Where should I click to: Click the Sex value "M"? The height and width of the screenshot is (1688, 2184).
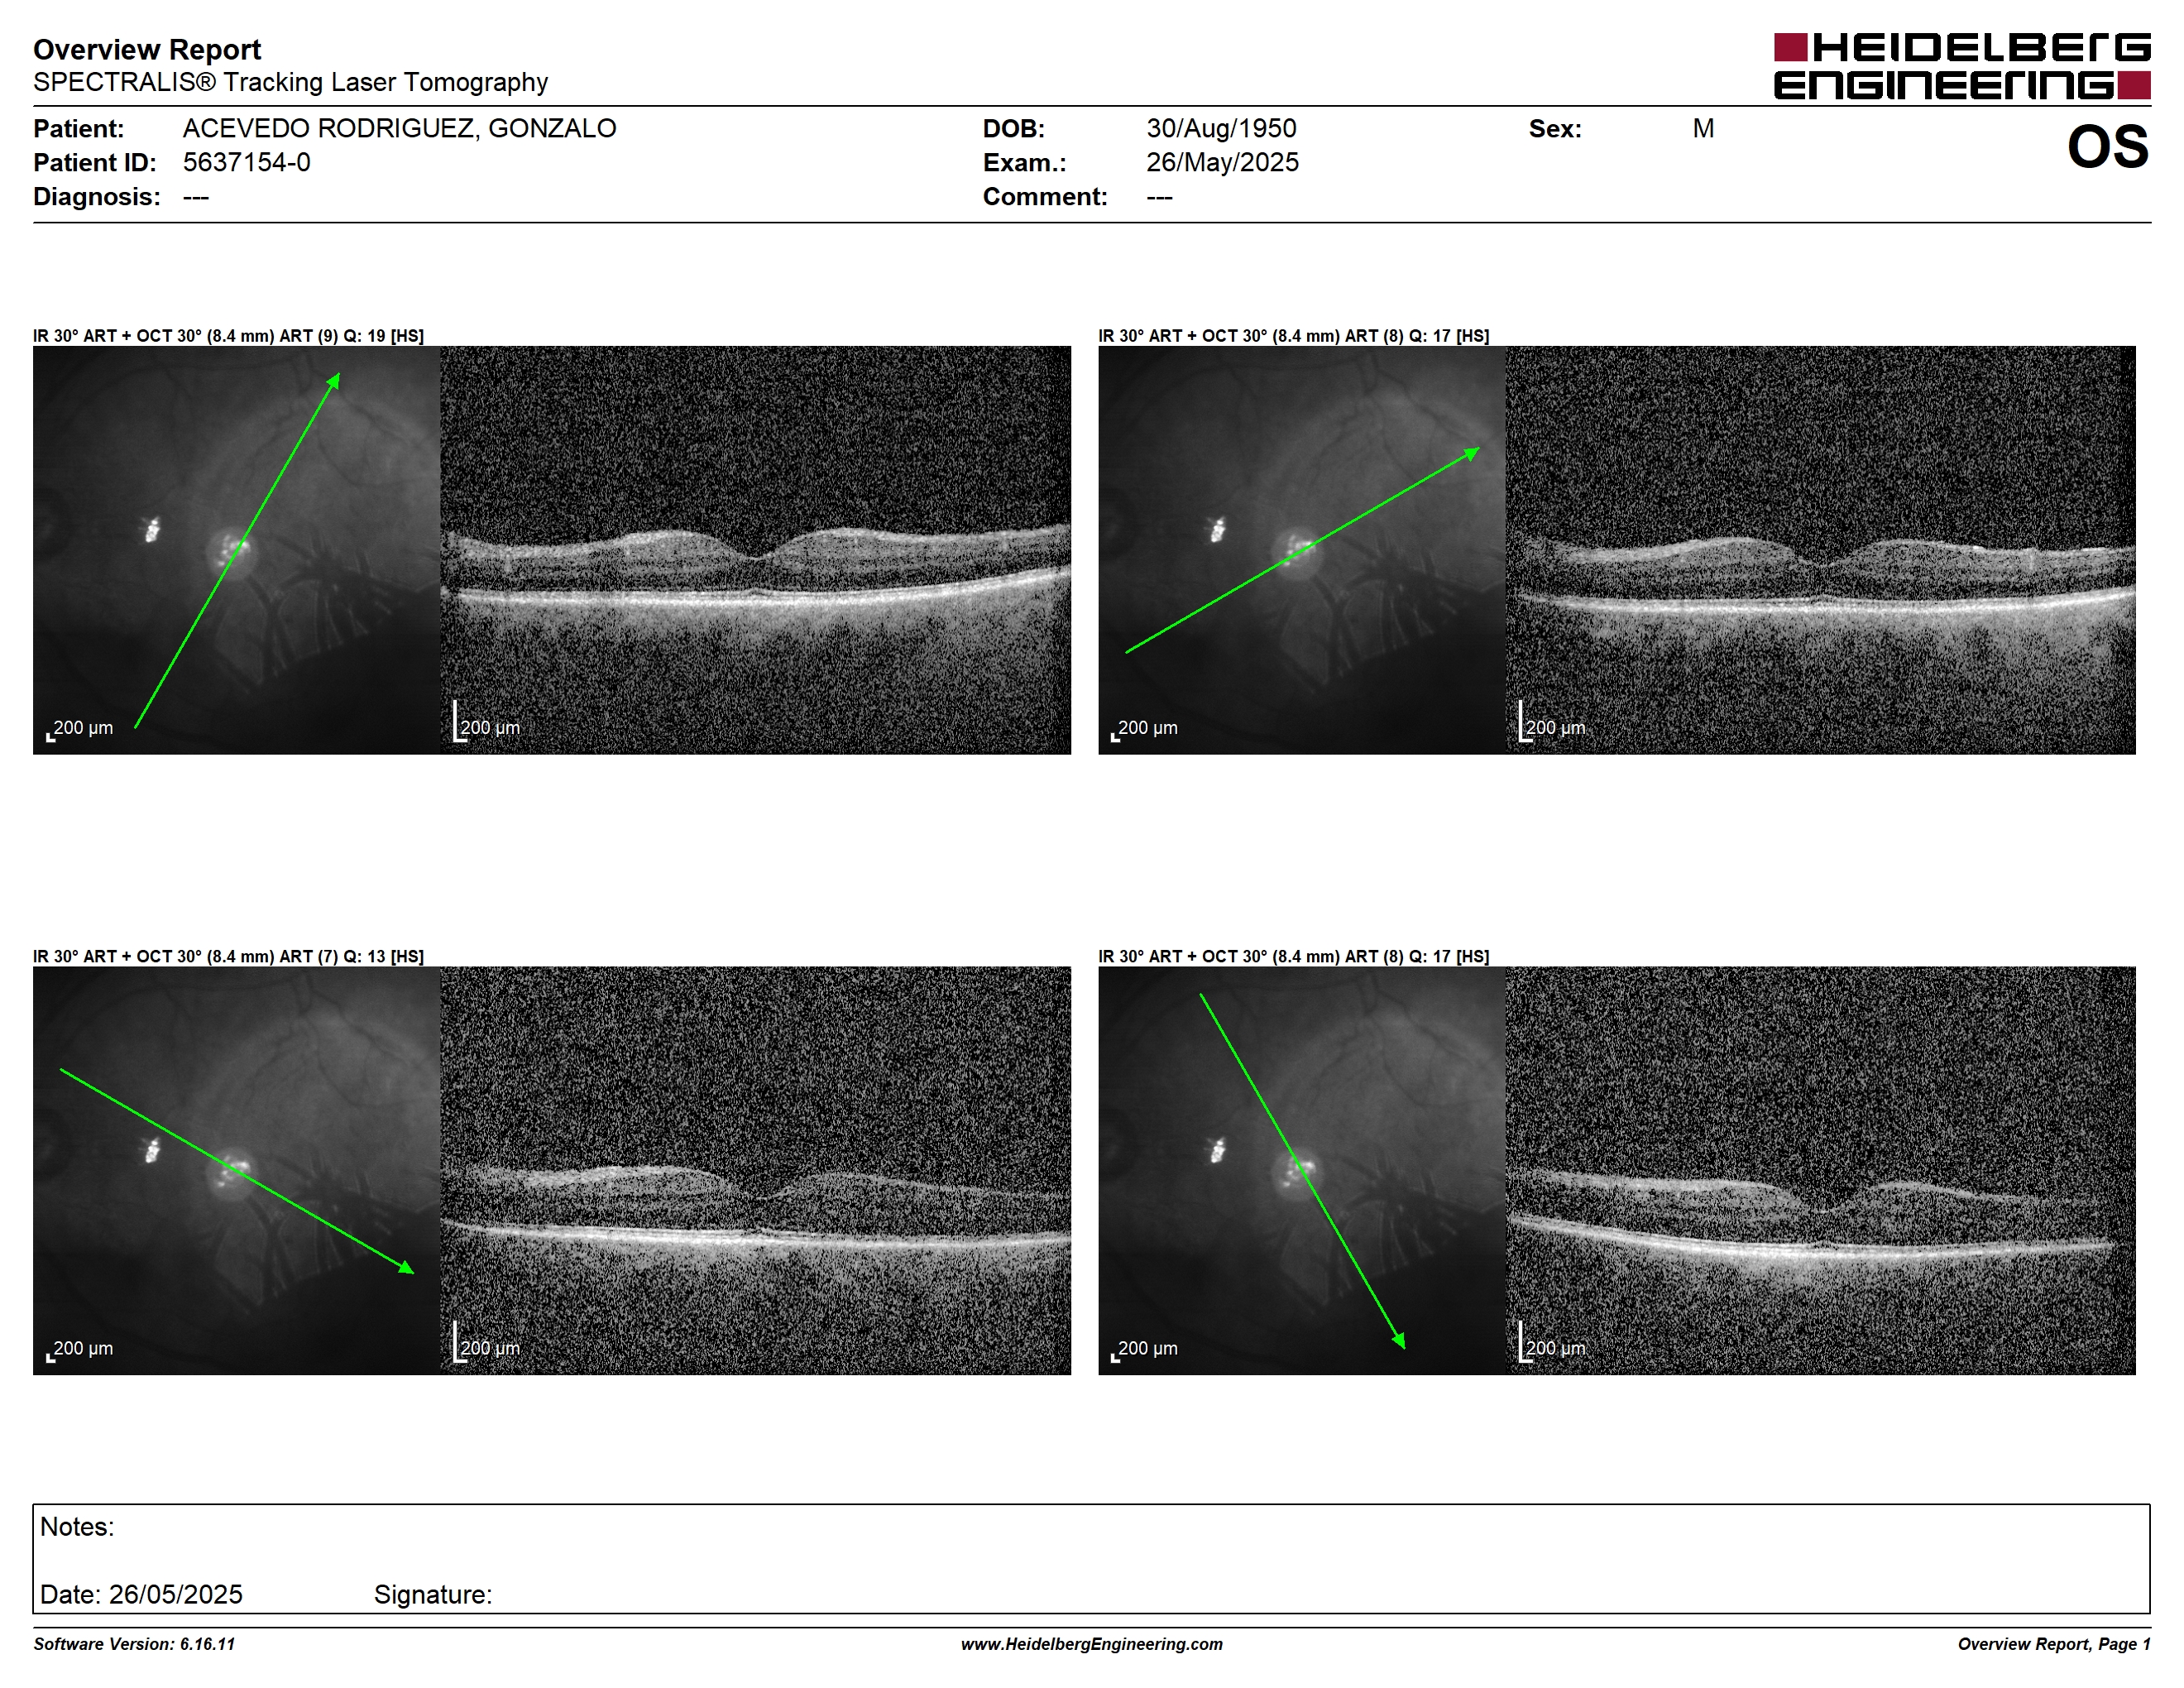(x=1703, y=129)
